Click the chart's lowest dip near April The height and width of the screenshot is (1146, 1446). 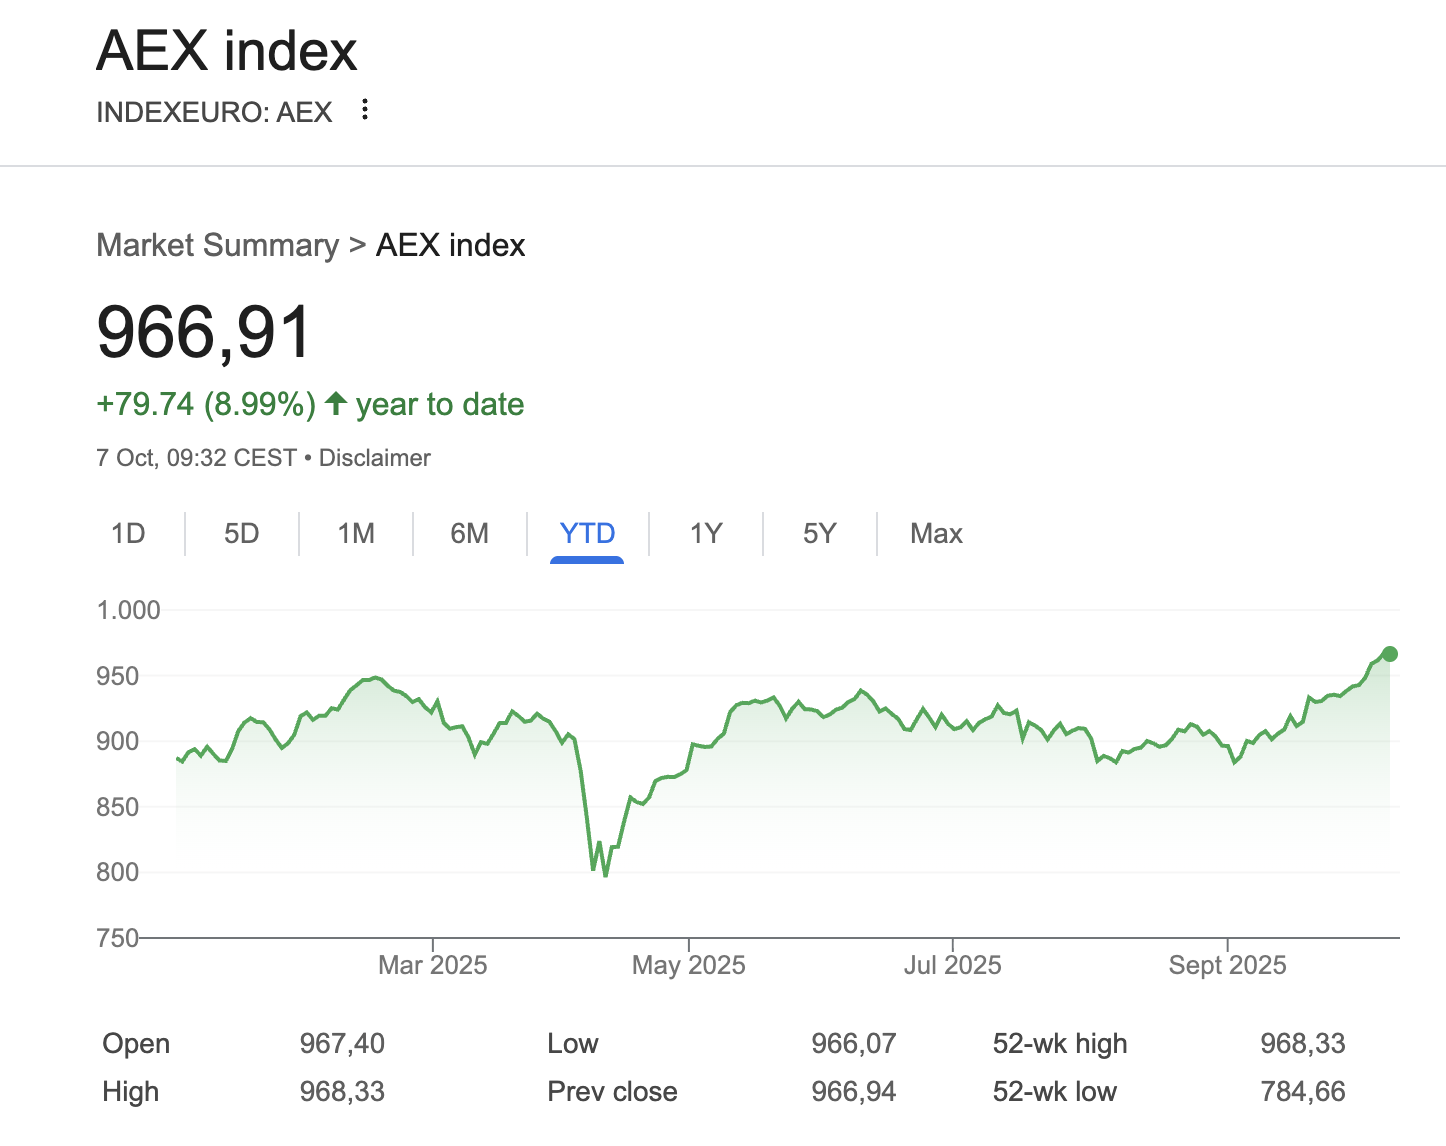click(606, 875)
